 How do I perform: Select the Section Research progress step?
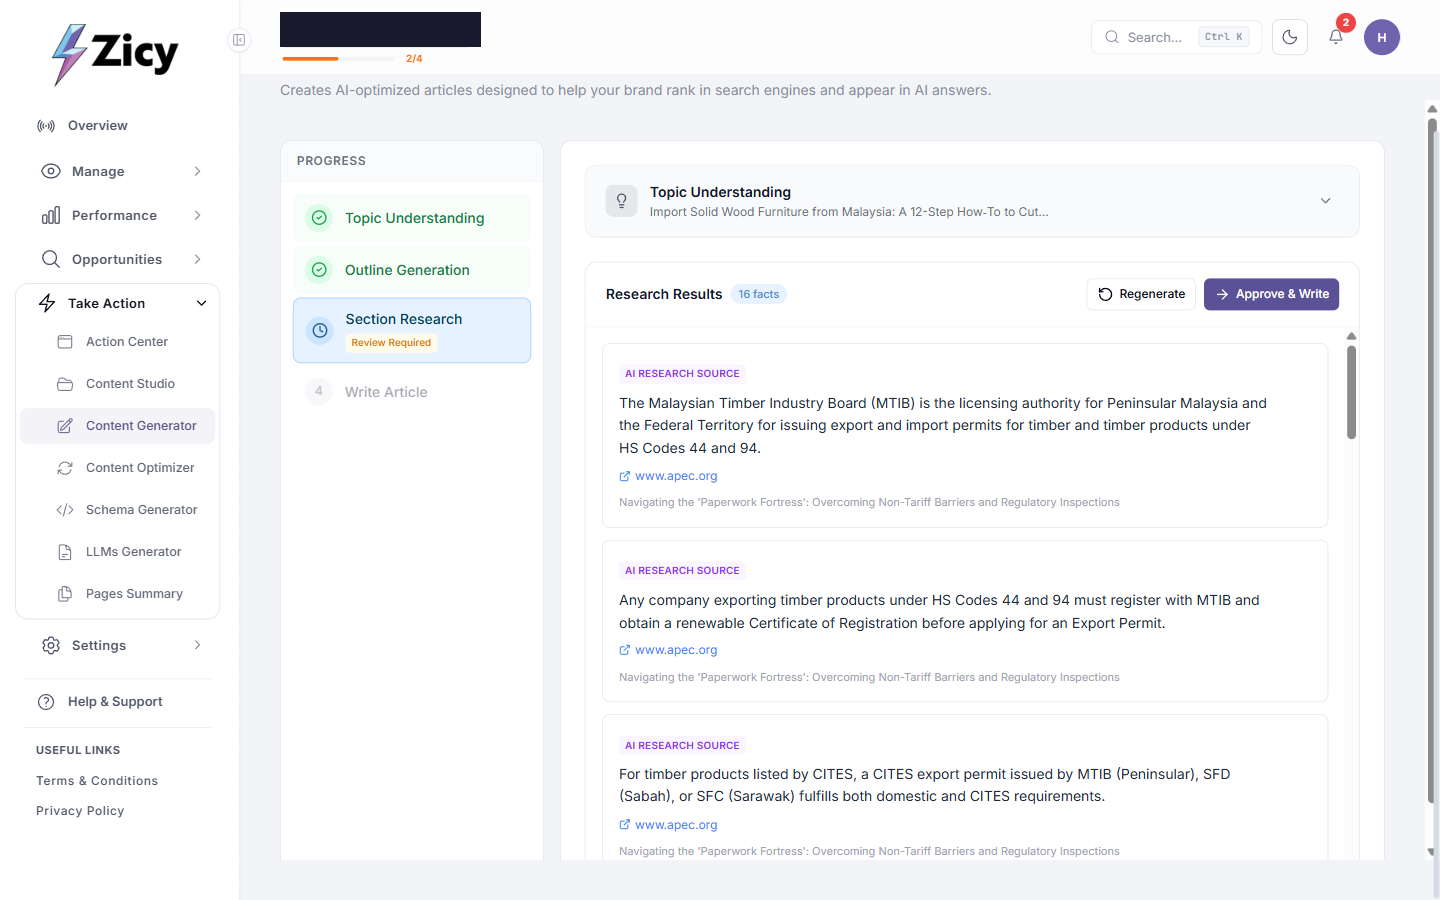click(x=412, y=330)
